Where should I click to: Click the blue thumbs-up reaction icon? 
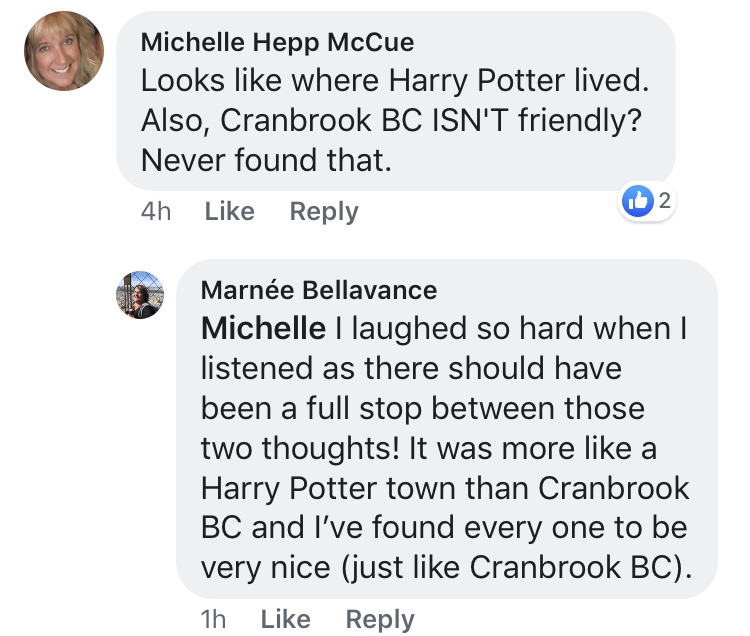(637, 201)
